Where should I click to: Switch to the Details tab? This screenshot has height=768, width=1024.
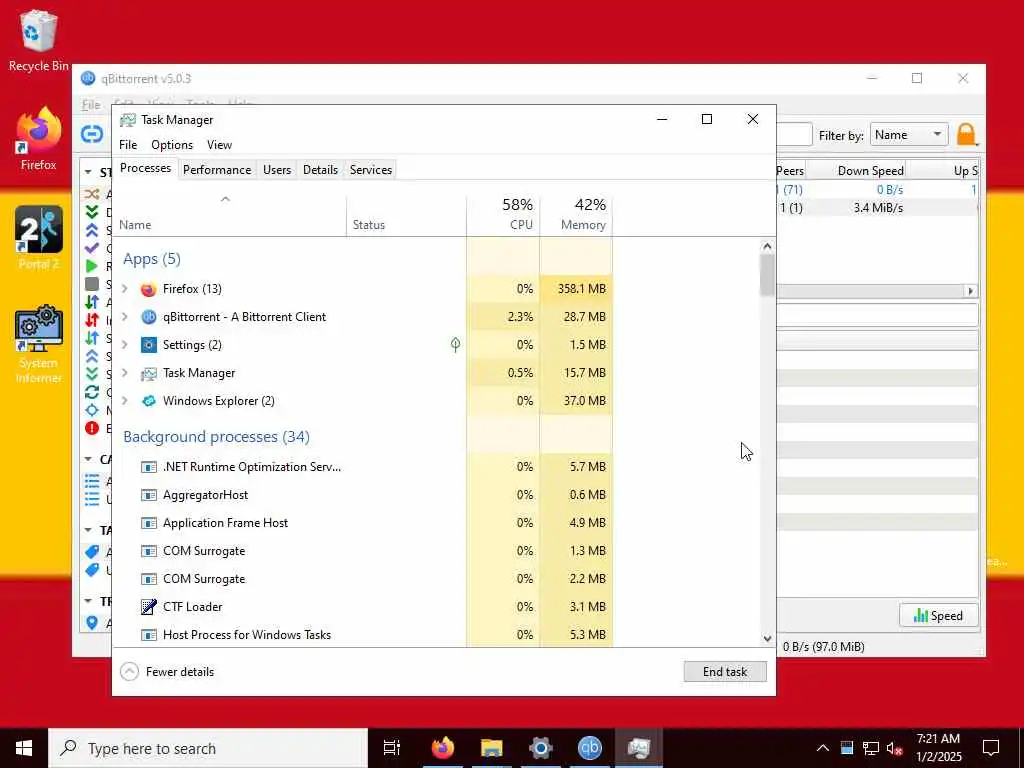pyautogui.click(x=320, y=170)
